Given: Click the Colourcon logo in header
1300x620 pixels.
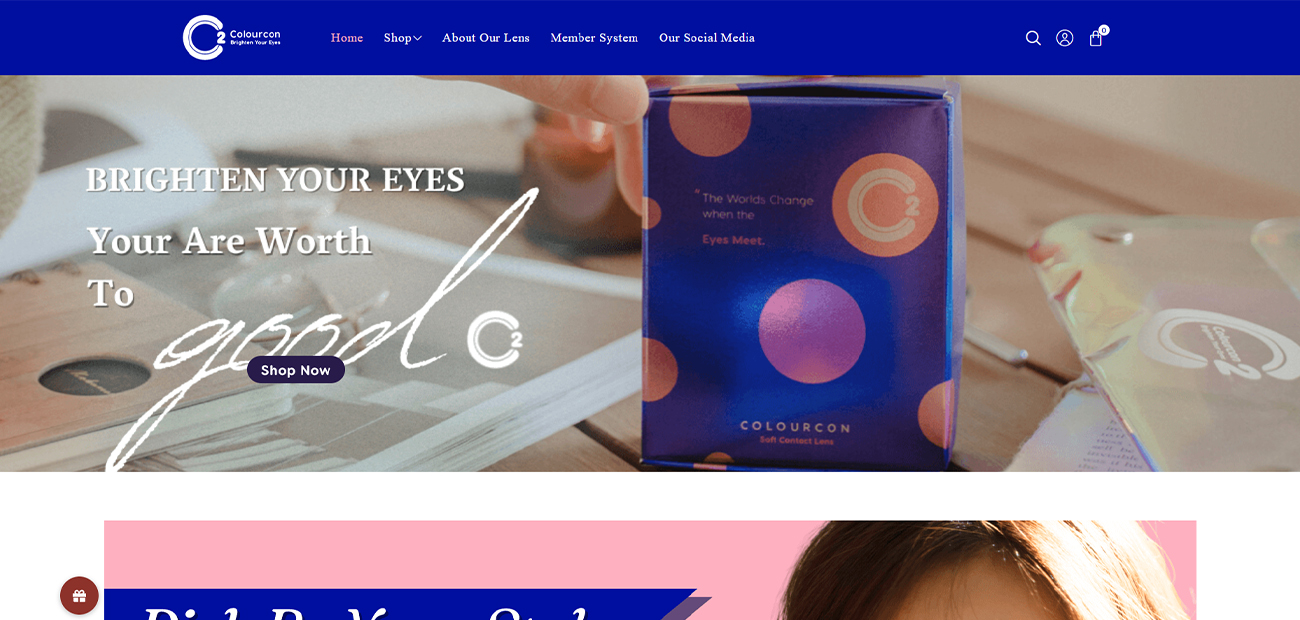Looking at the screenshot, I should 232,38.
